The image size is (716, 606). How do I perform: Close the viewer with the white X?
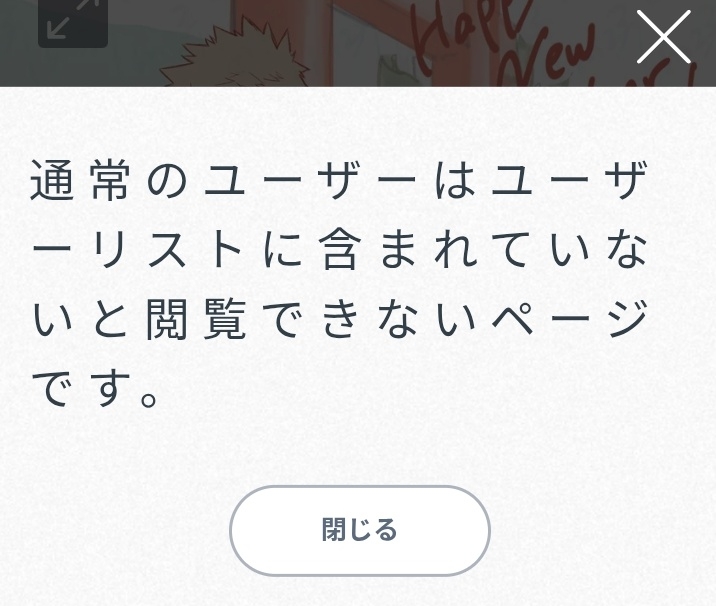663,37
